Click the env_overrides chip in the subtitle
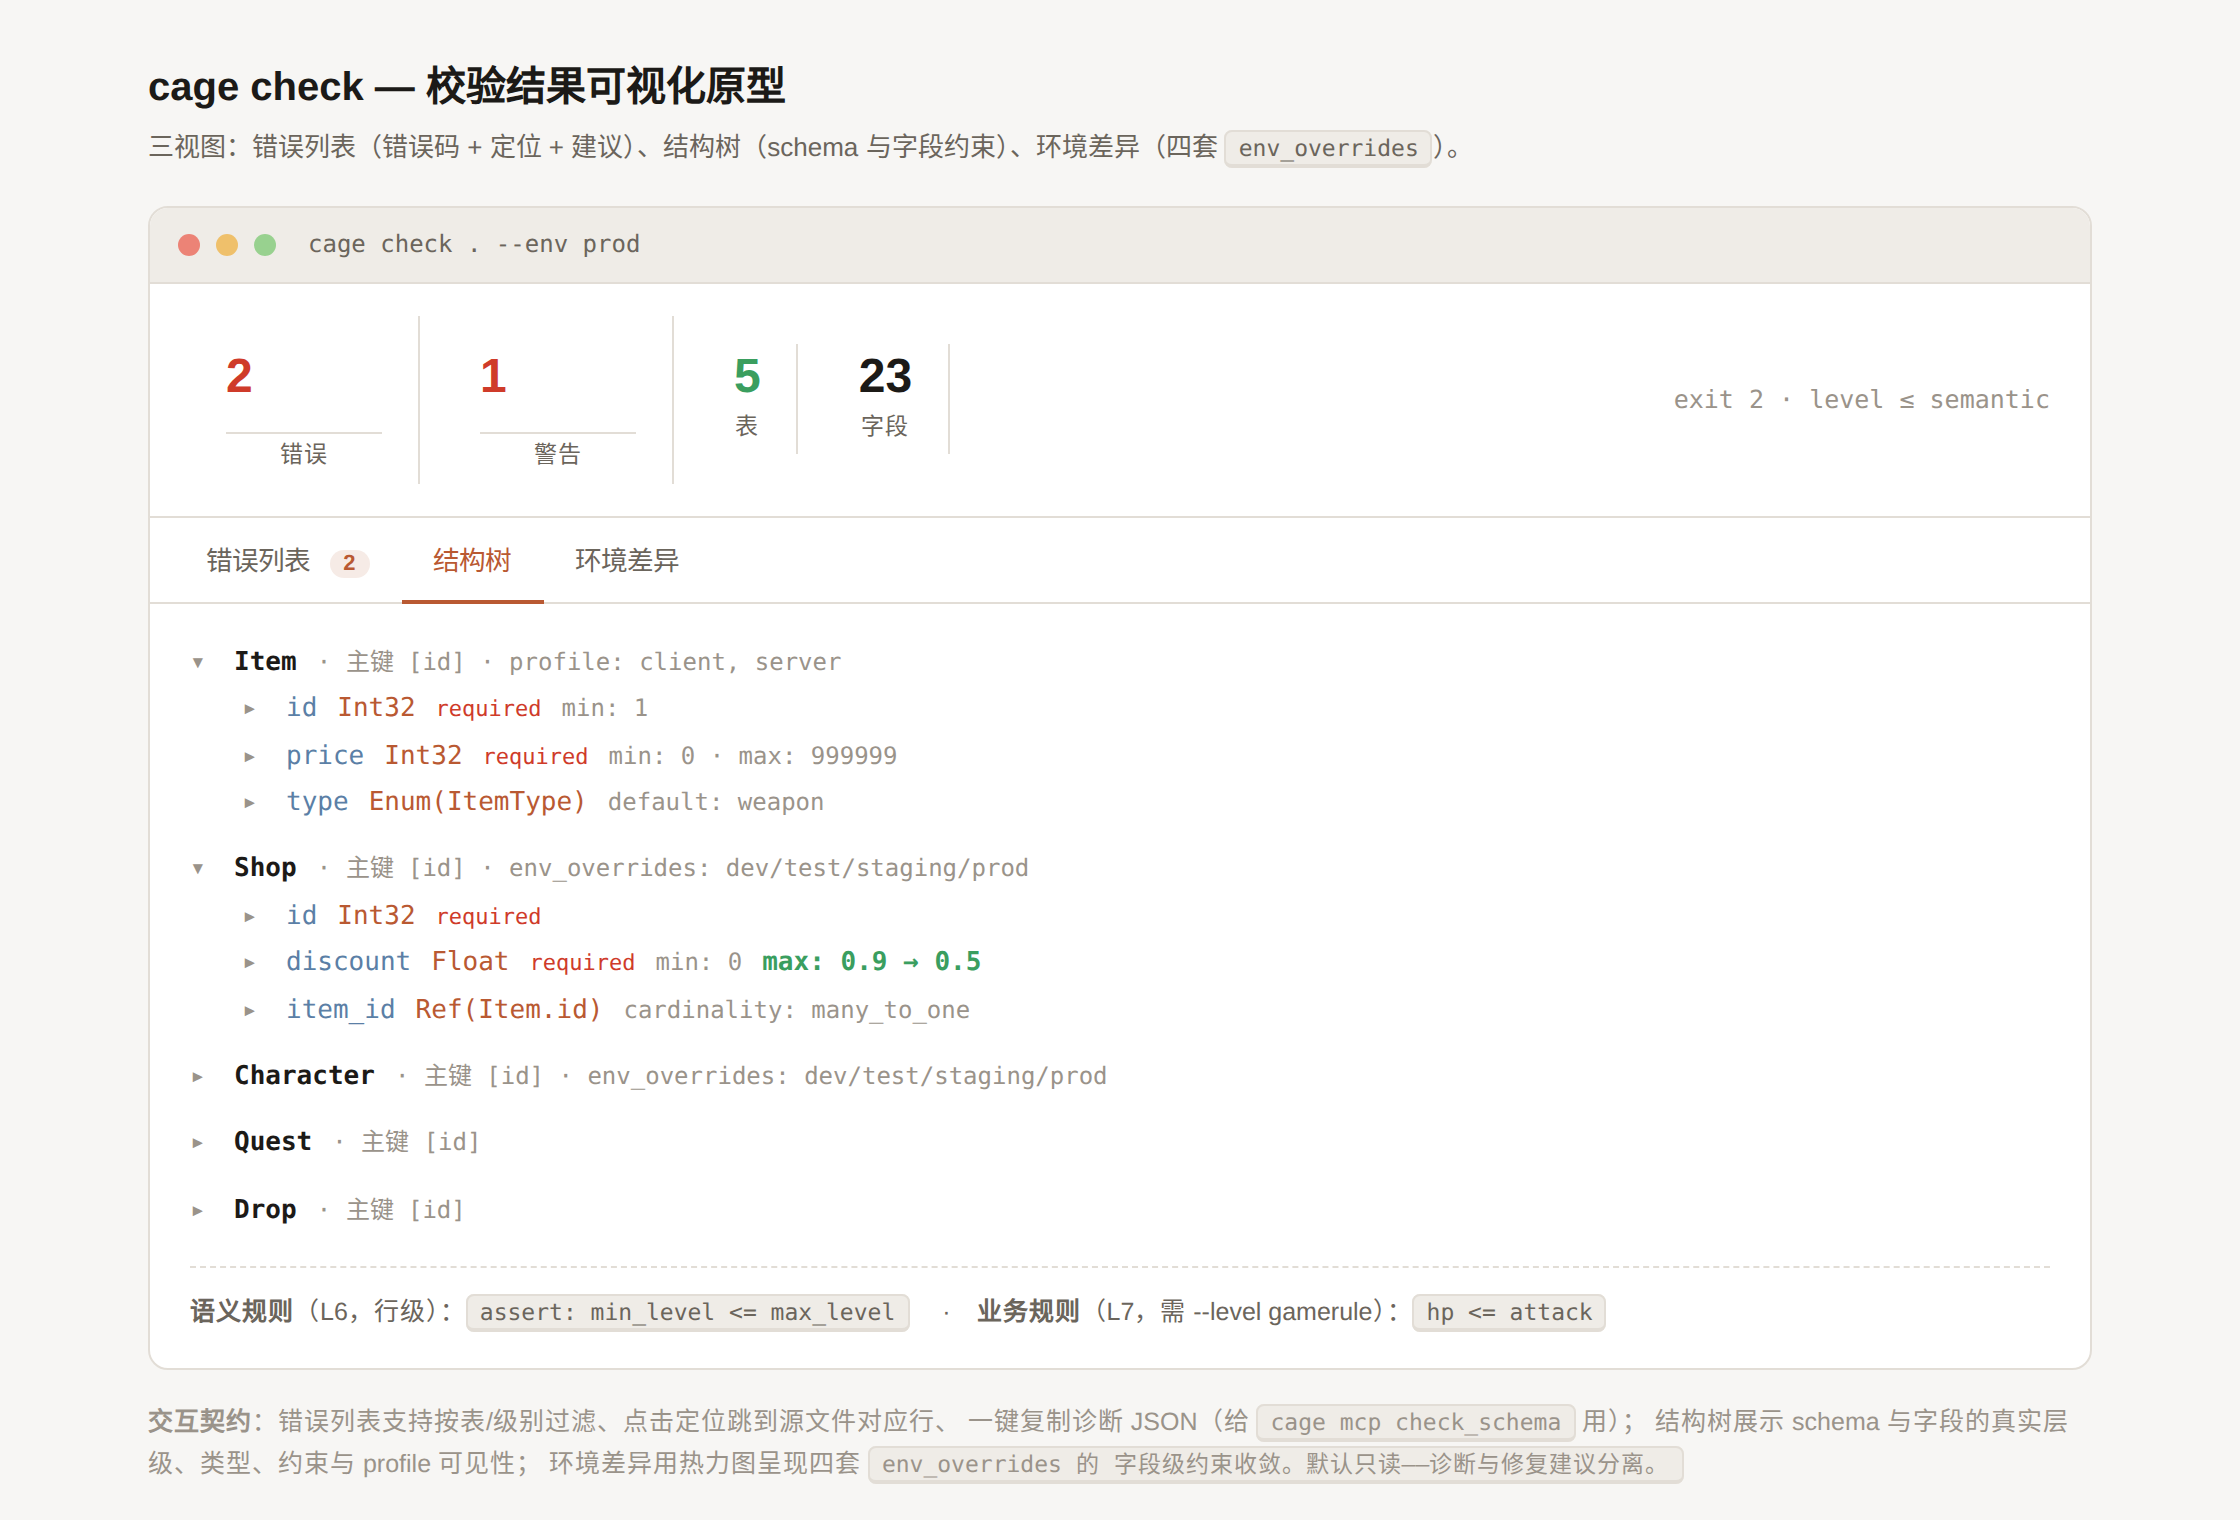Viewport: 2240px width, 1520px height. point(1328,148)
